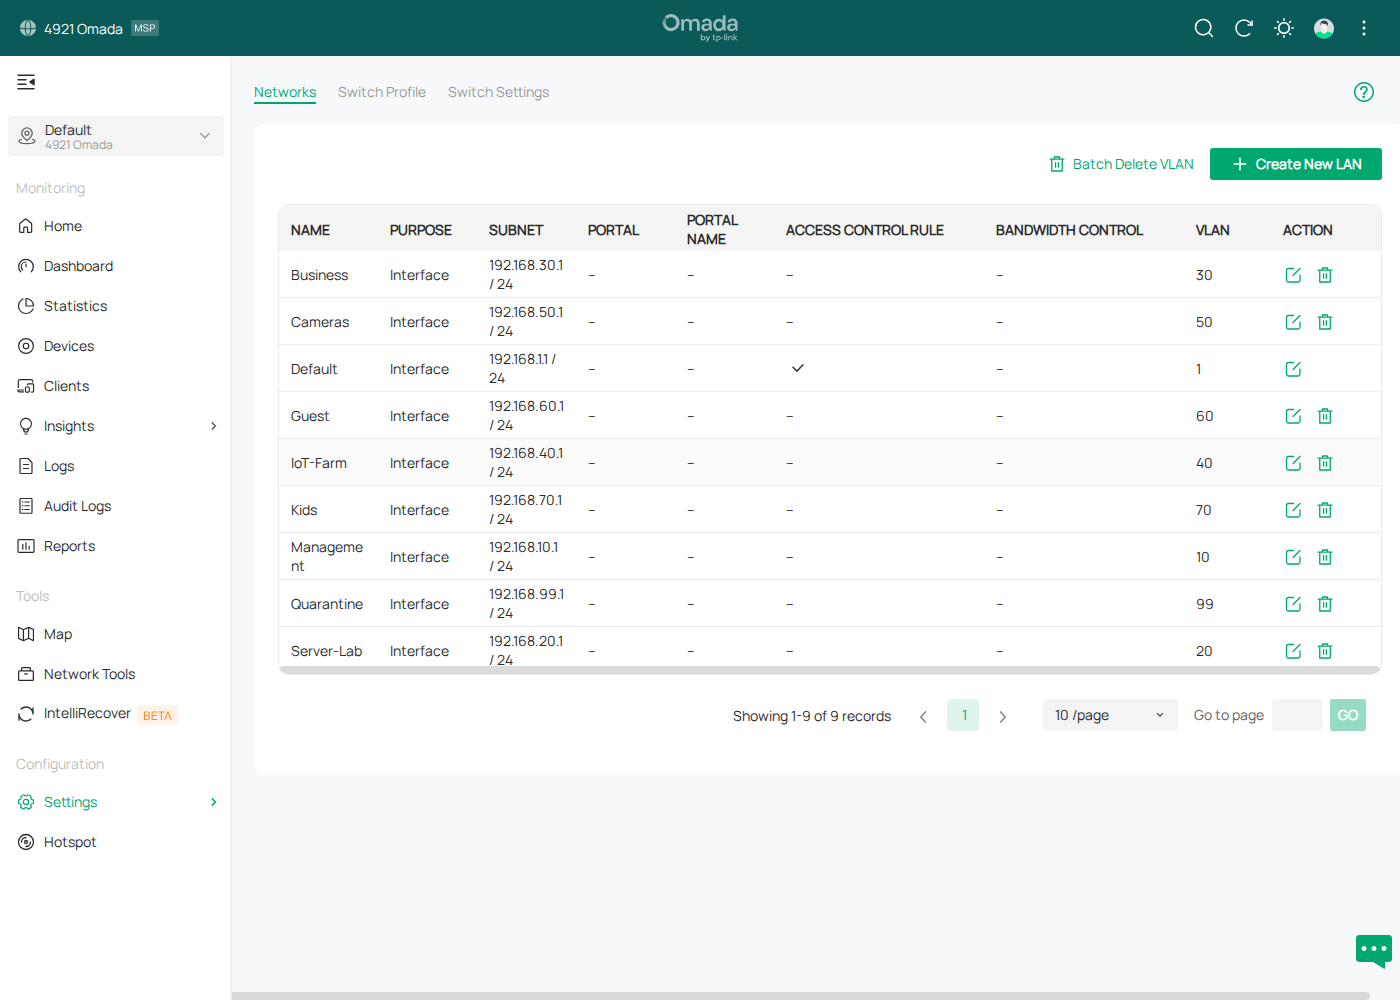Edit the Default network entry

click(x=1293, y=369)
